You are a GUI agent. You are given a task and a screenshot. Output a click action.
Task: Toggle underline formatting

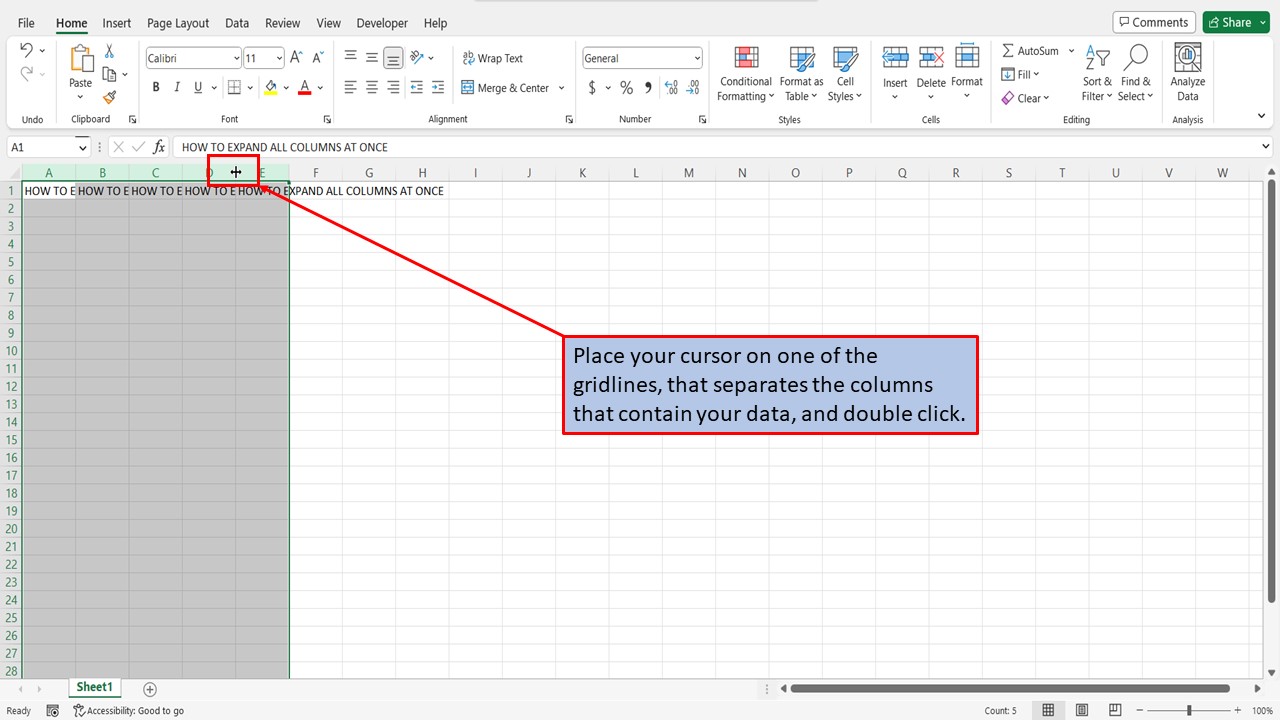197,87
